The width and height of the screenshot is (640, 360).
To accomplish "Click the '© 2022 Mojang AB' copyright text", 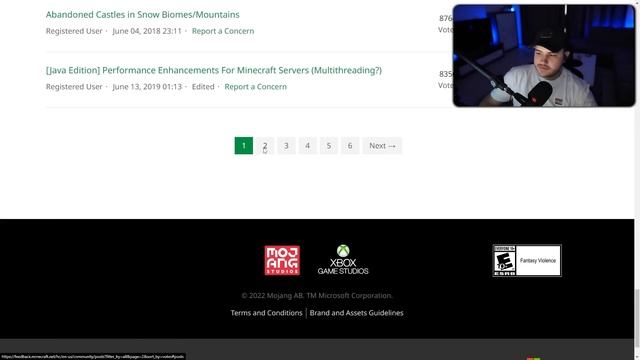I will pos(317,296).
